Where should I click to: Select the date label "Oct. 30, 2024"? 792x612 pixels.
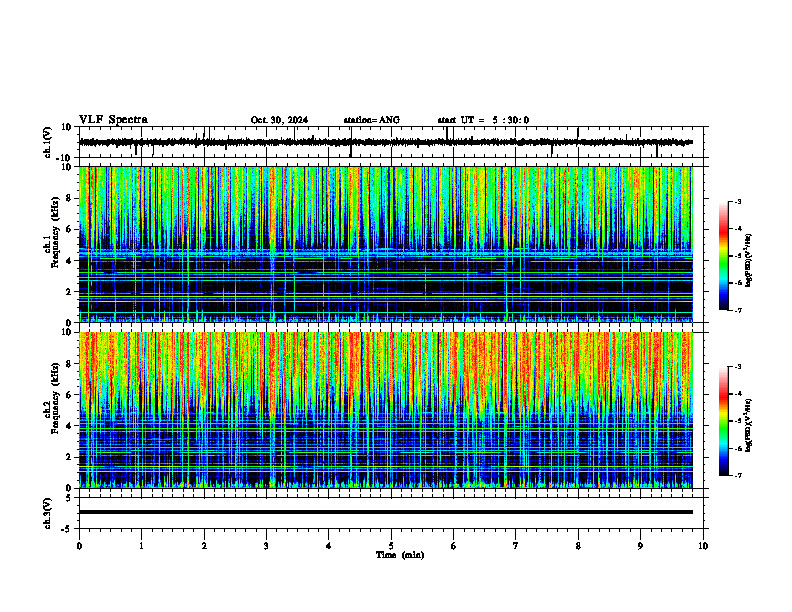279,120
